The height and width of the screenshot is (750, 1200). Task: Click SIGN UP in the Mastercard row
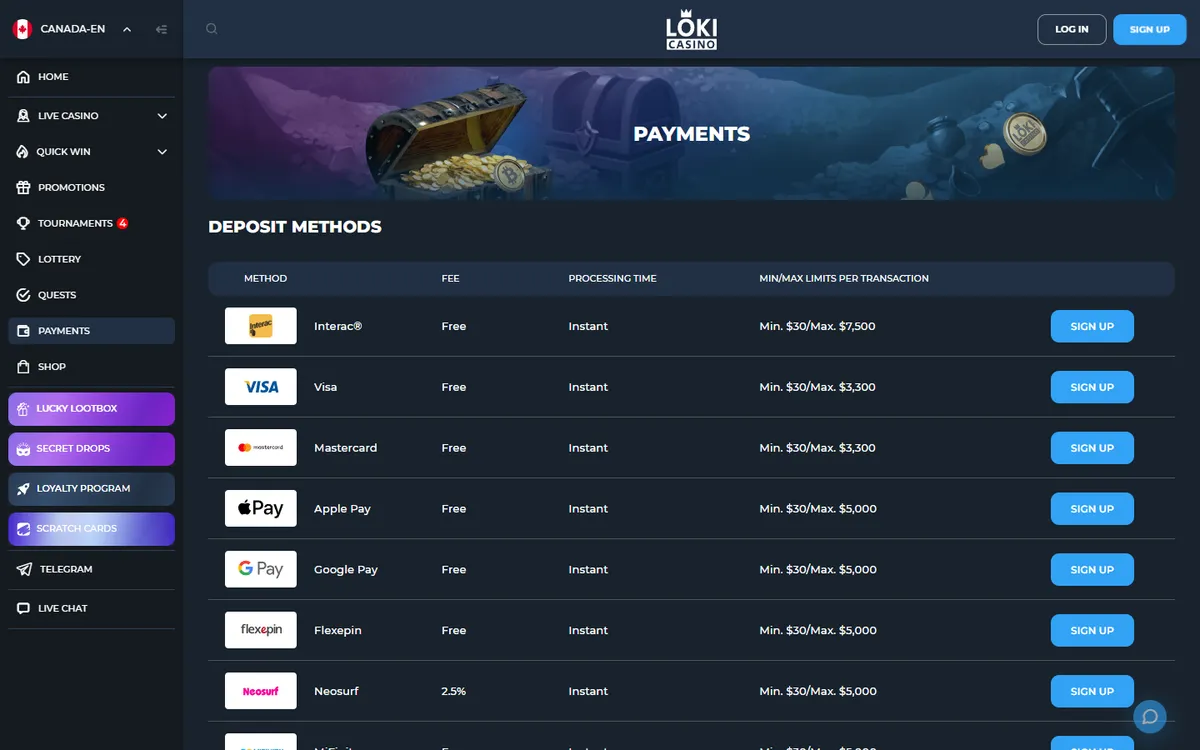[x=1092, y=448]
